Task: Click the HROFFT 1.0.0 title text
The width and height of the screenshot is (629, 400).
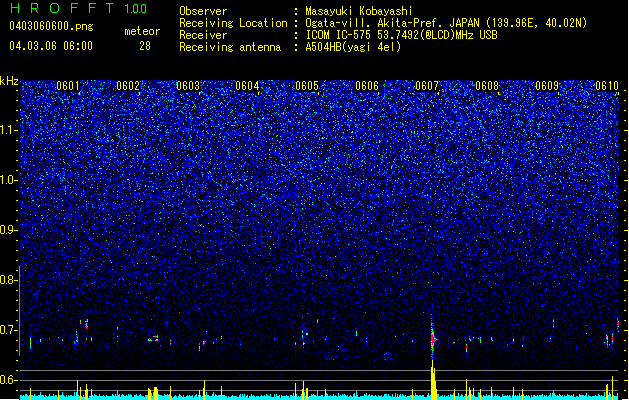Action: [79, 8]
